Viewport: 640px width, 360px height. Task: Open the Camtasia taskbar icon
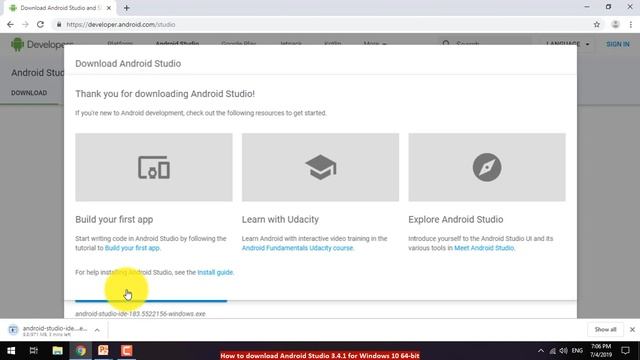point(127,351)
